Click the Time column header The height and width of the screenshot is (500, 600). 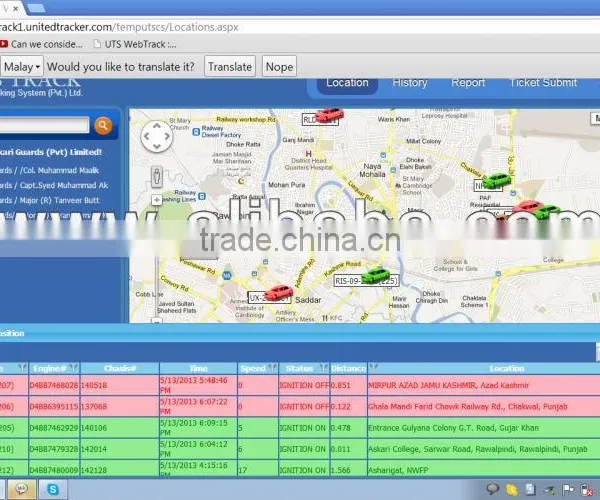(x=198, y=368)
